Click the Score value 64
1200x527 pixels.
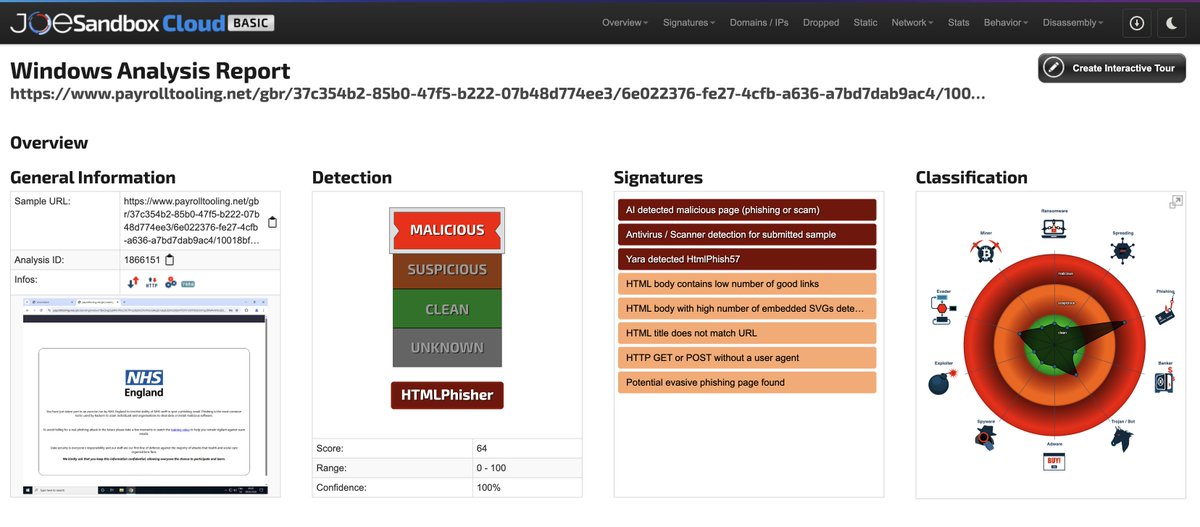click(x=481, y=449)
